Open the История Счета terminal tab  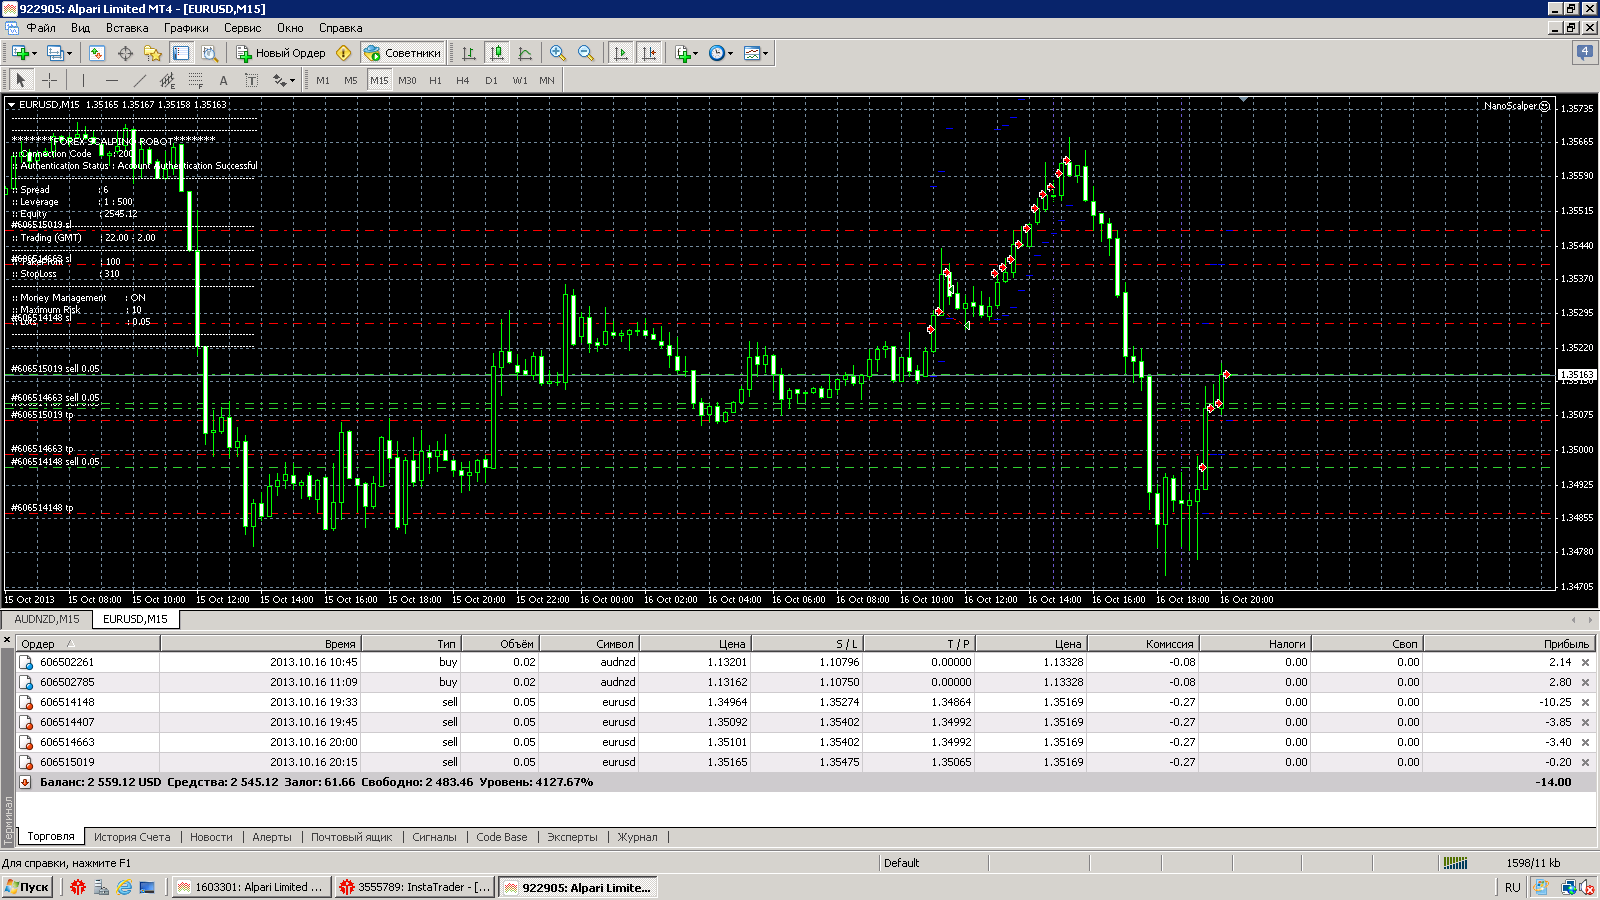click(x=132, y=837)
